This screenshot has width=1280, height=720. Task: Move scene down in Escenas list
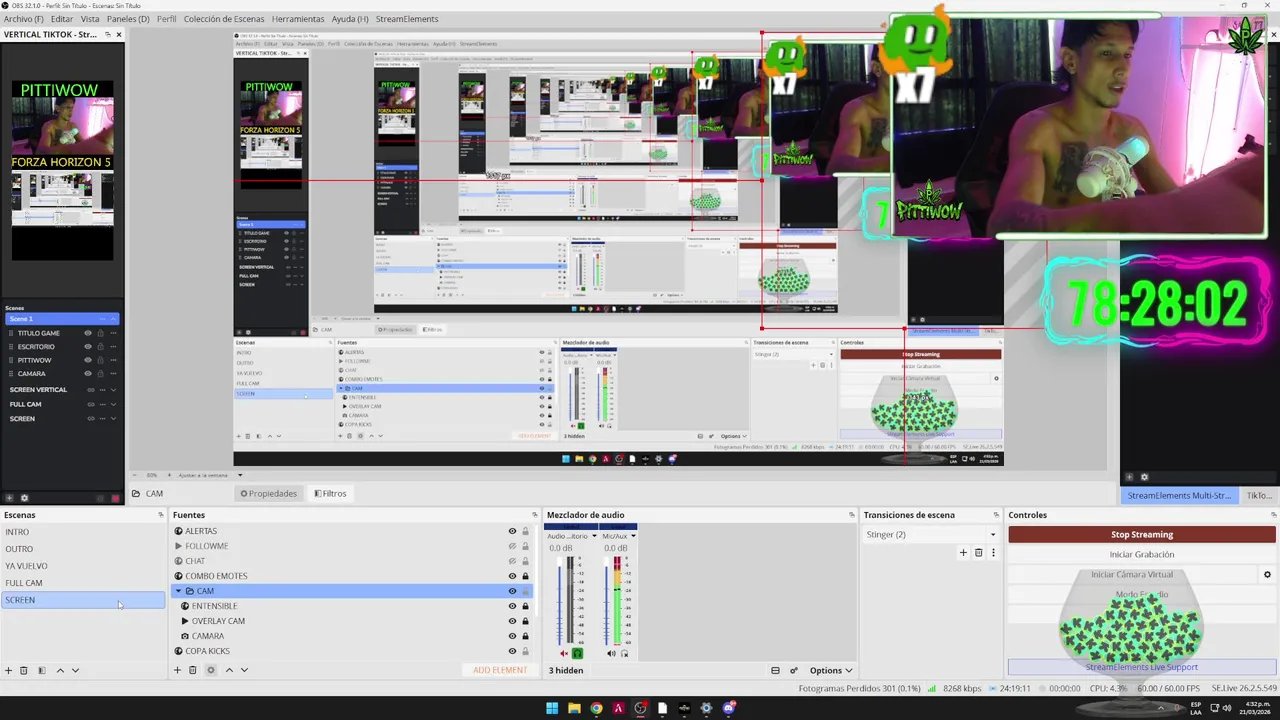click(75, 670)
